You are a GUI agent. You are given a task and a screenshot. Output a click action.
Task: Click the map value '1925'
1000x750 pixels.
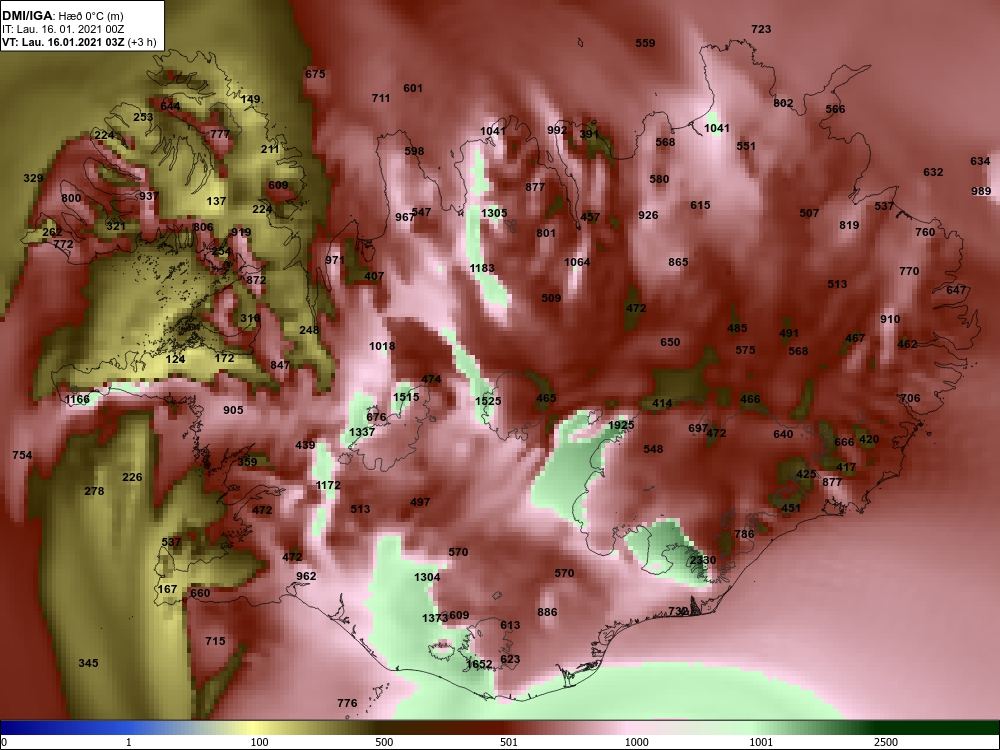(x=621, y=425)
